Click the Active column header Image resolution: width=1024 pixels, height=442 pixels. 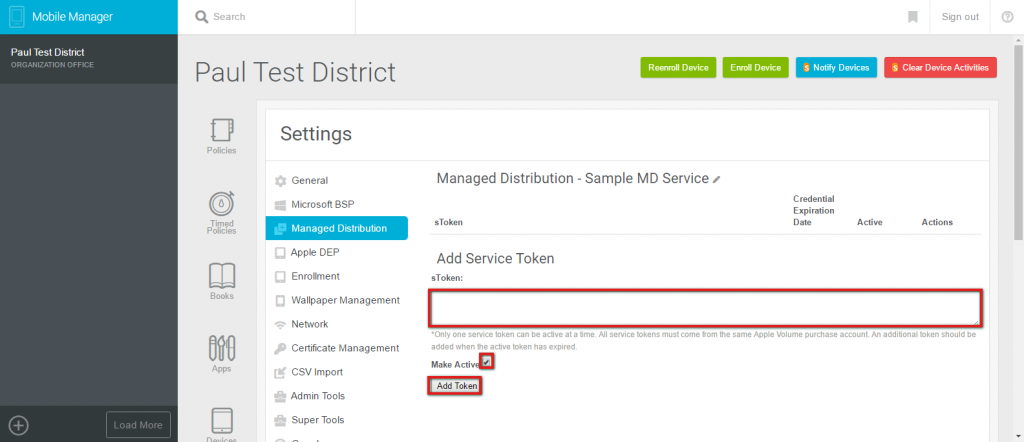click(x=869, y=223)
